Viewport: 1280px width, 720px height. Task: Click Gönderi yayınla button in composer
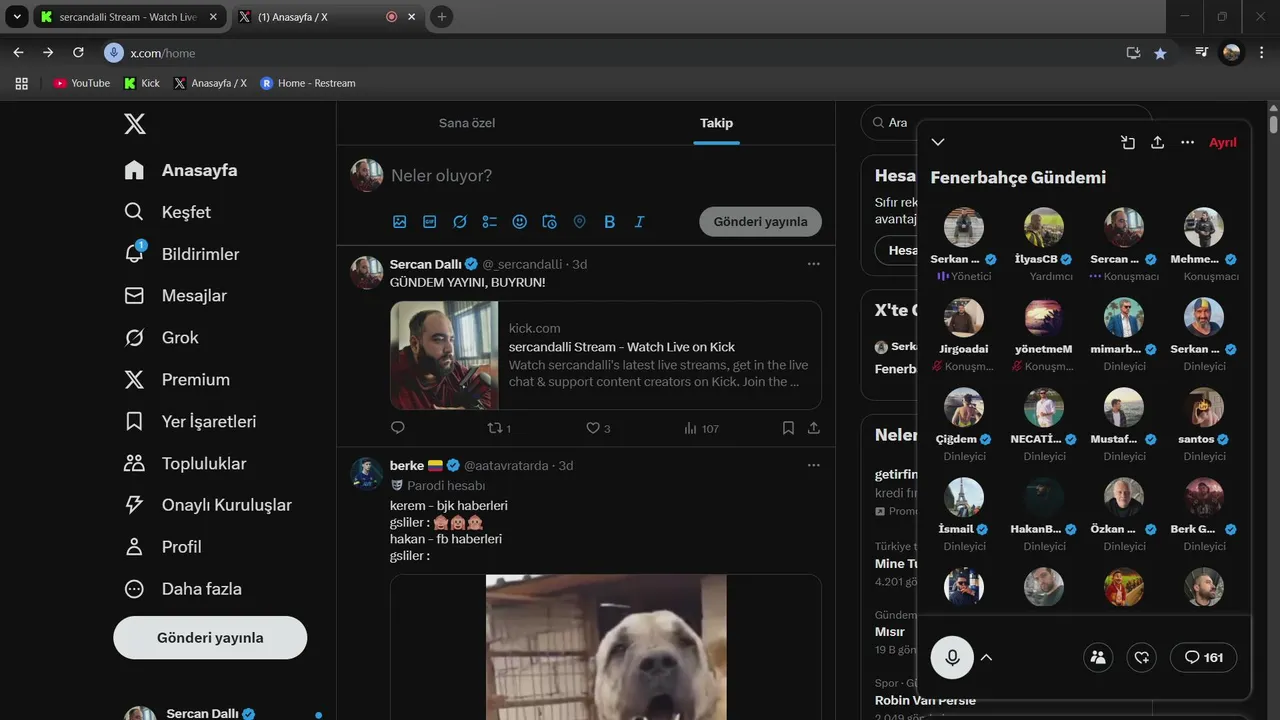coord(760,222)
